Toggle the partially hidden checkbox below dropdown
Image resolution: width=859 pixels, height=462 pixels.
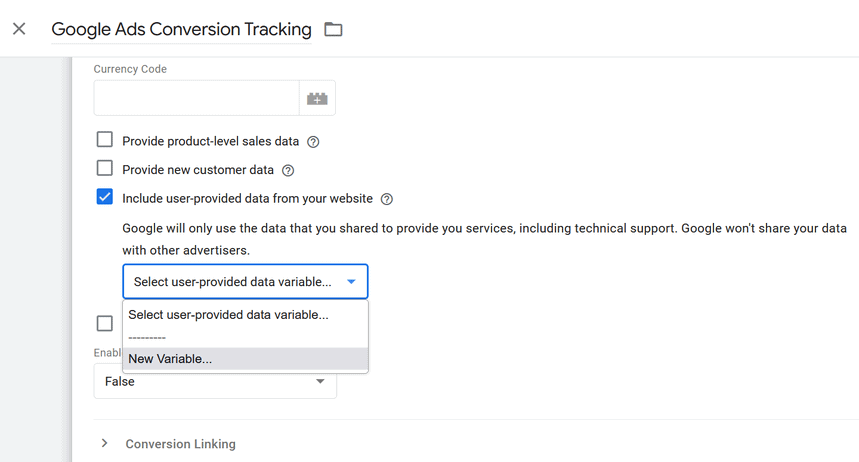point(105,323)
